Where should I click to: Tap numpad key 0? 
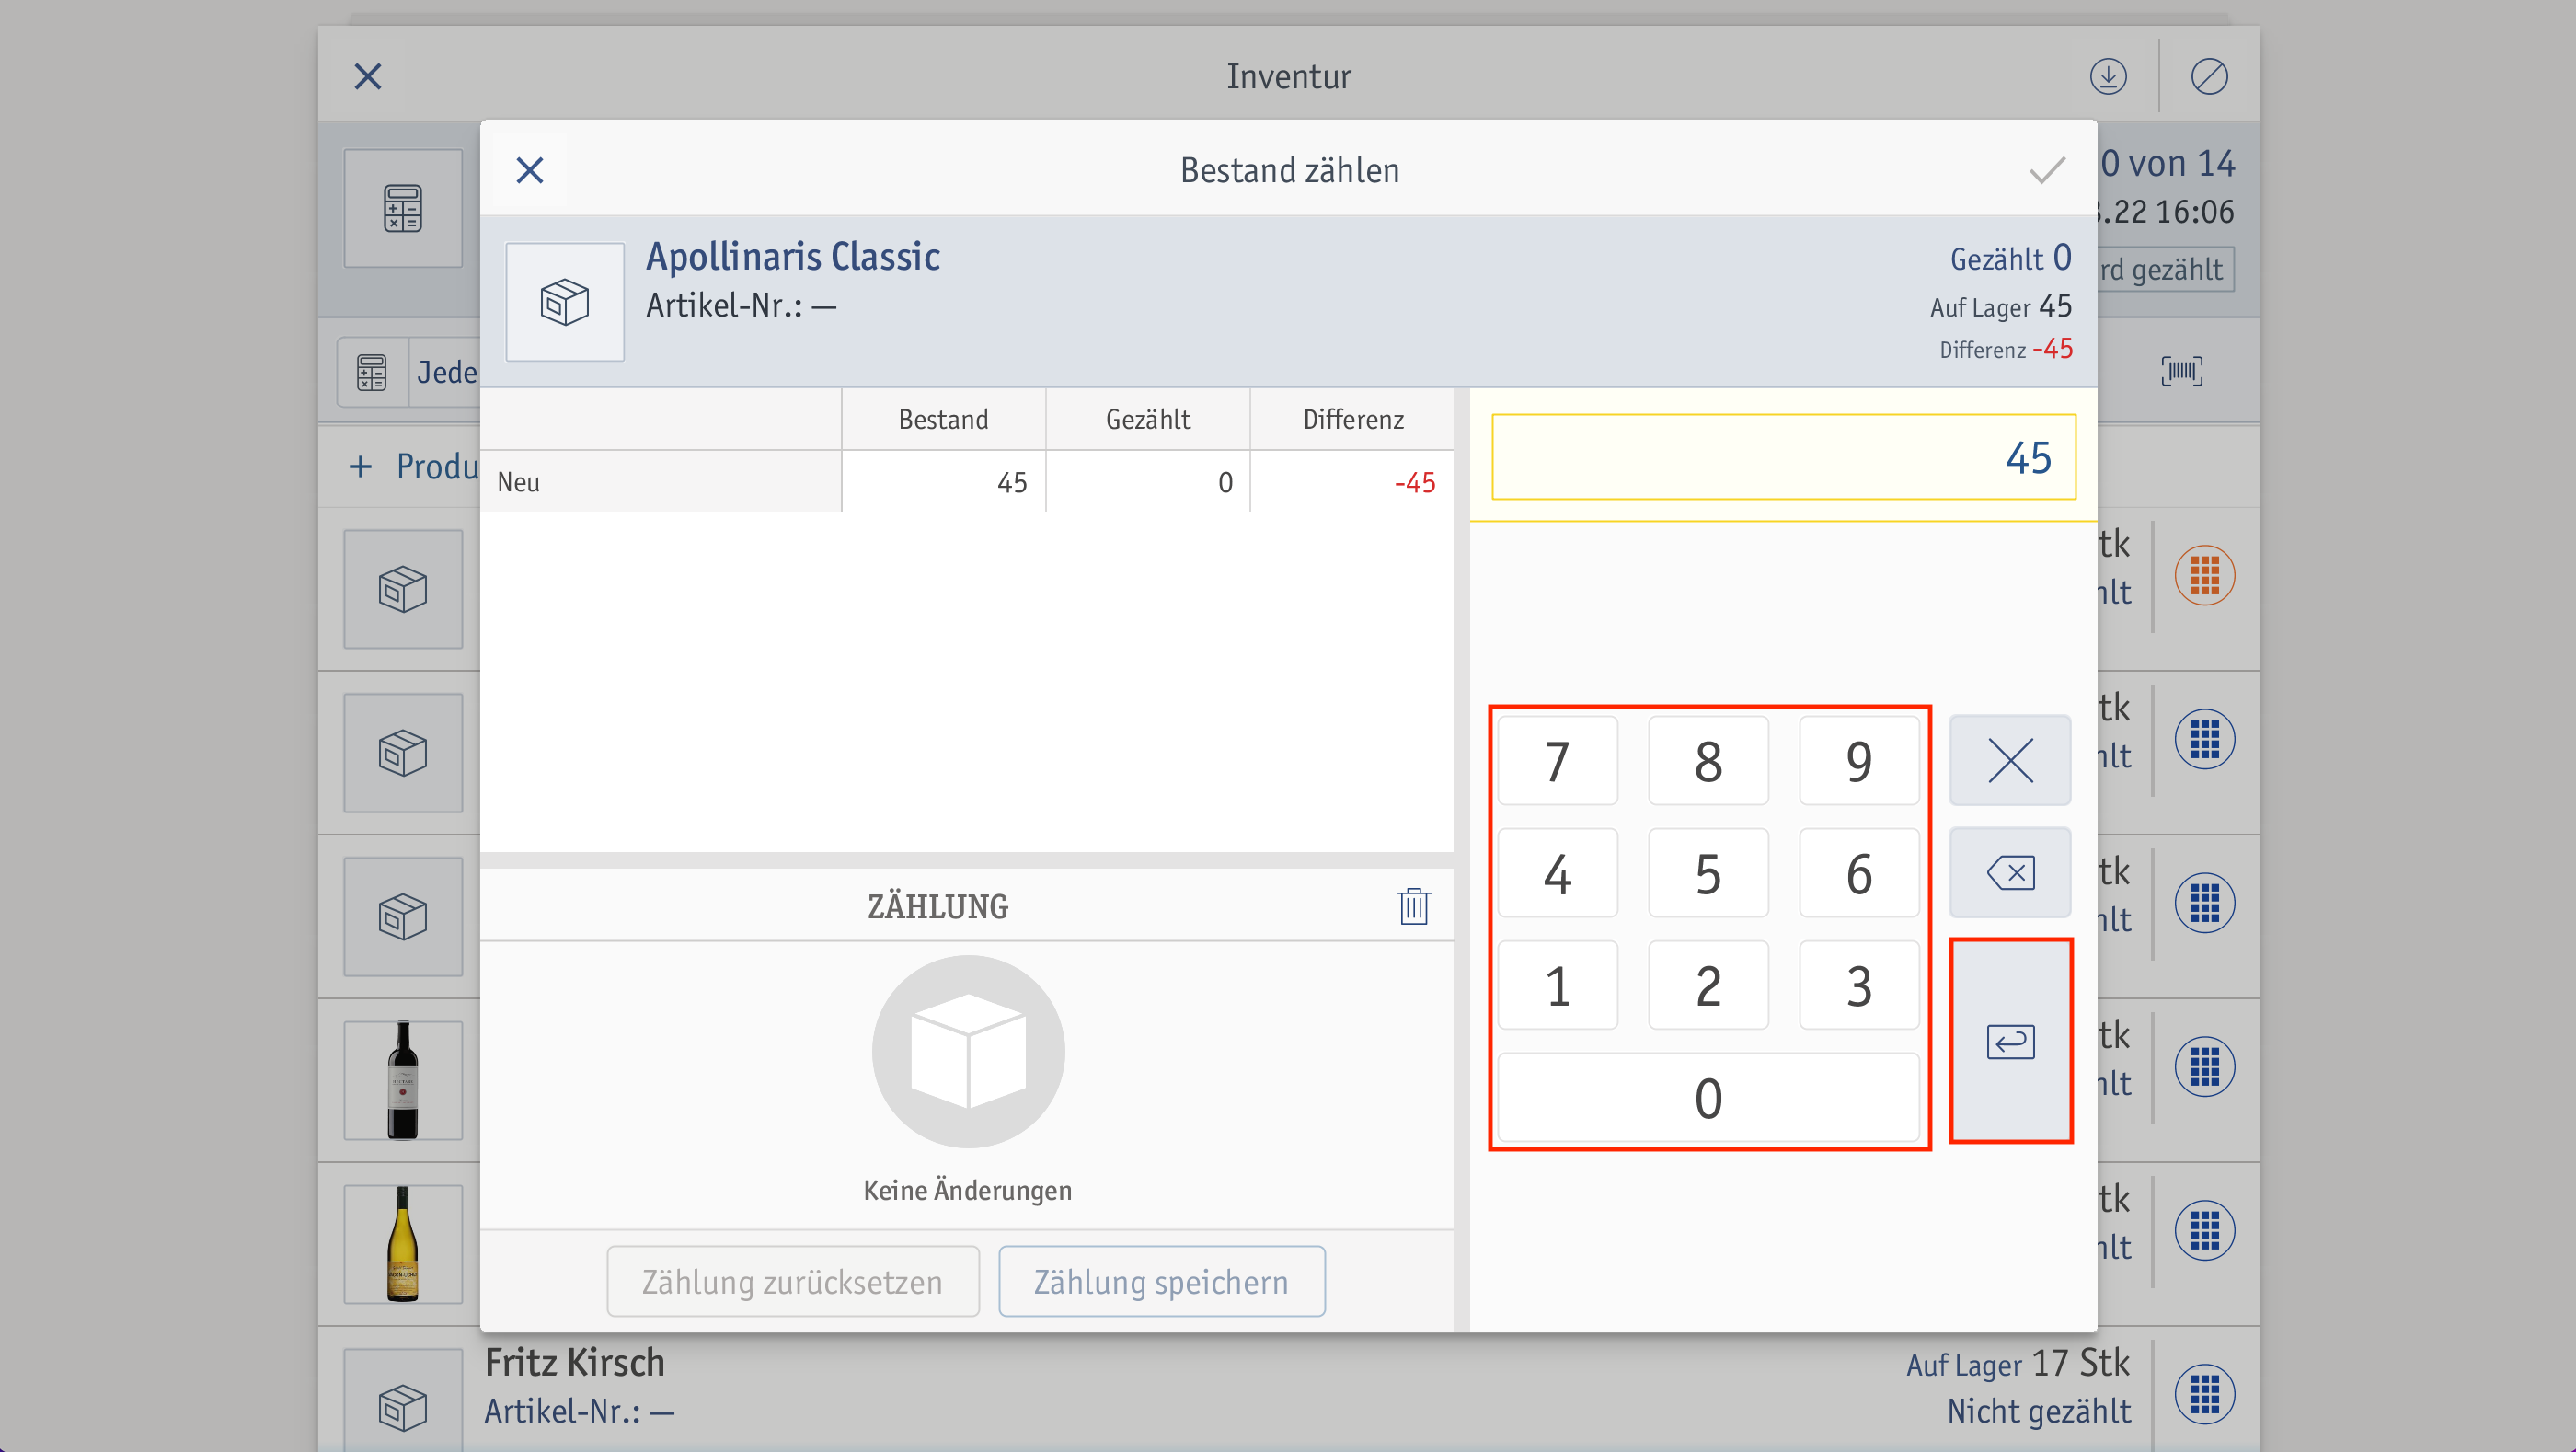[1708, 1097]
